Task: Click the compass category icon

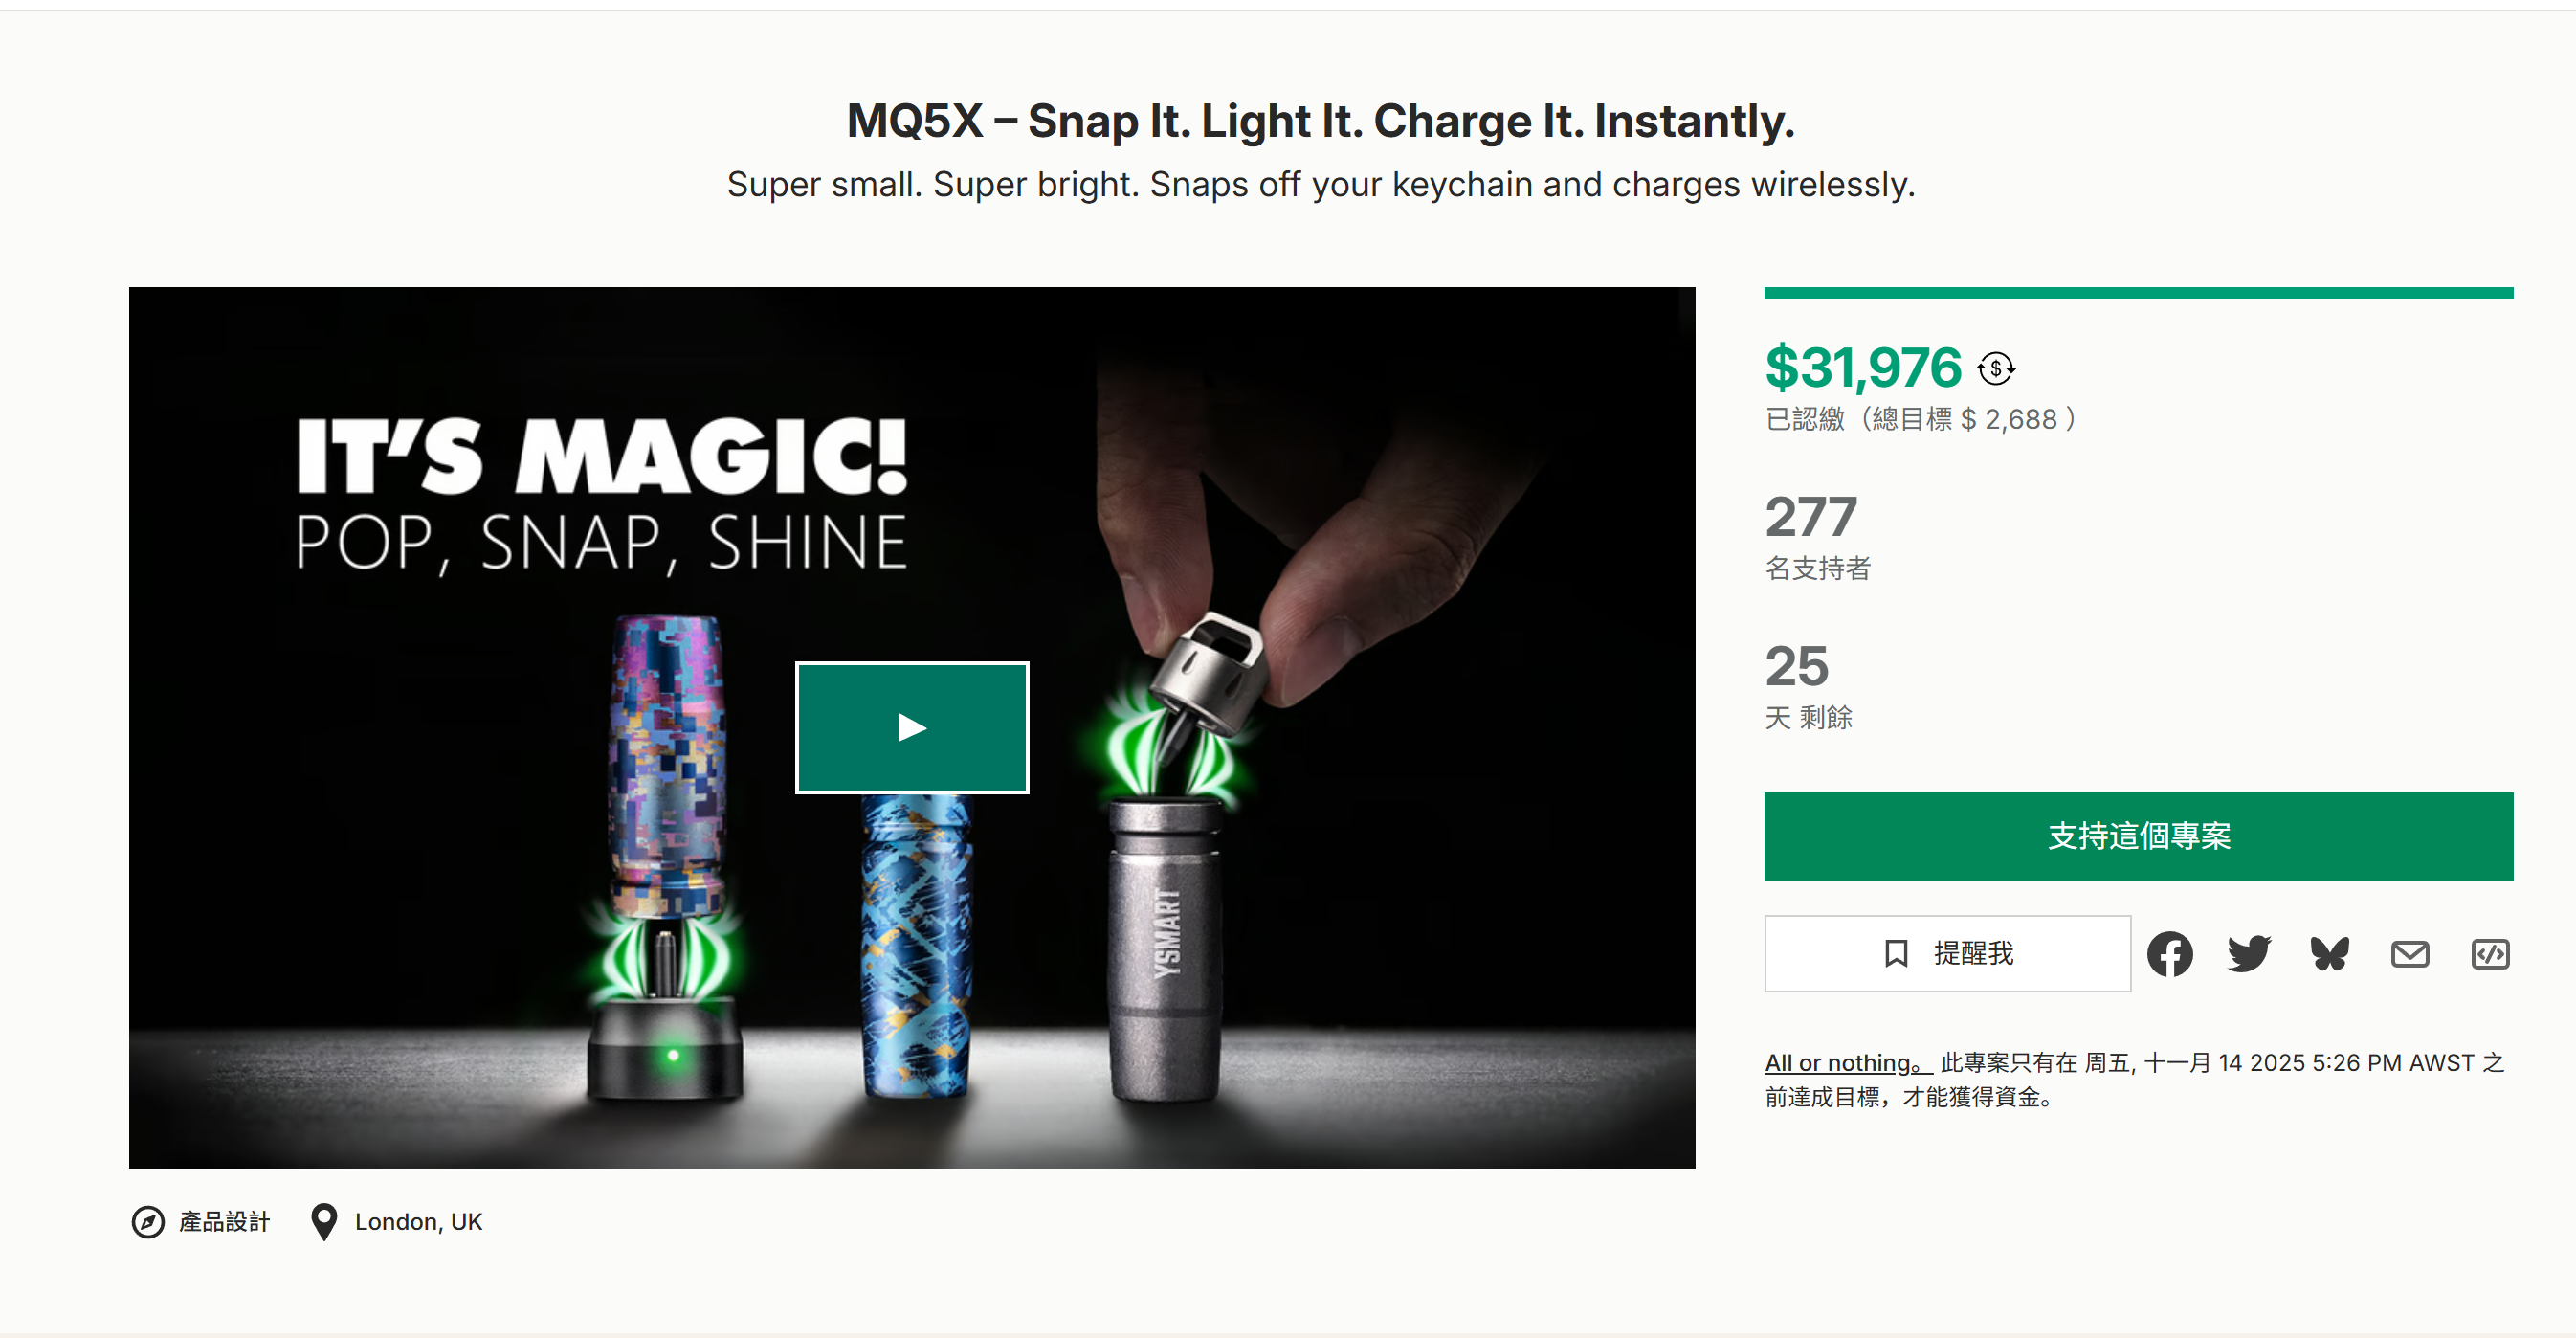Action: 148,1221
